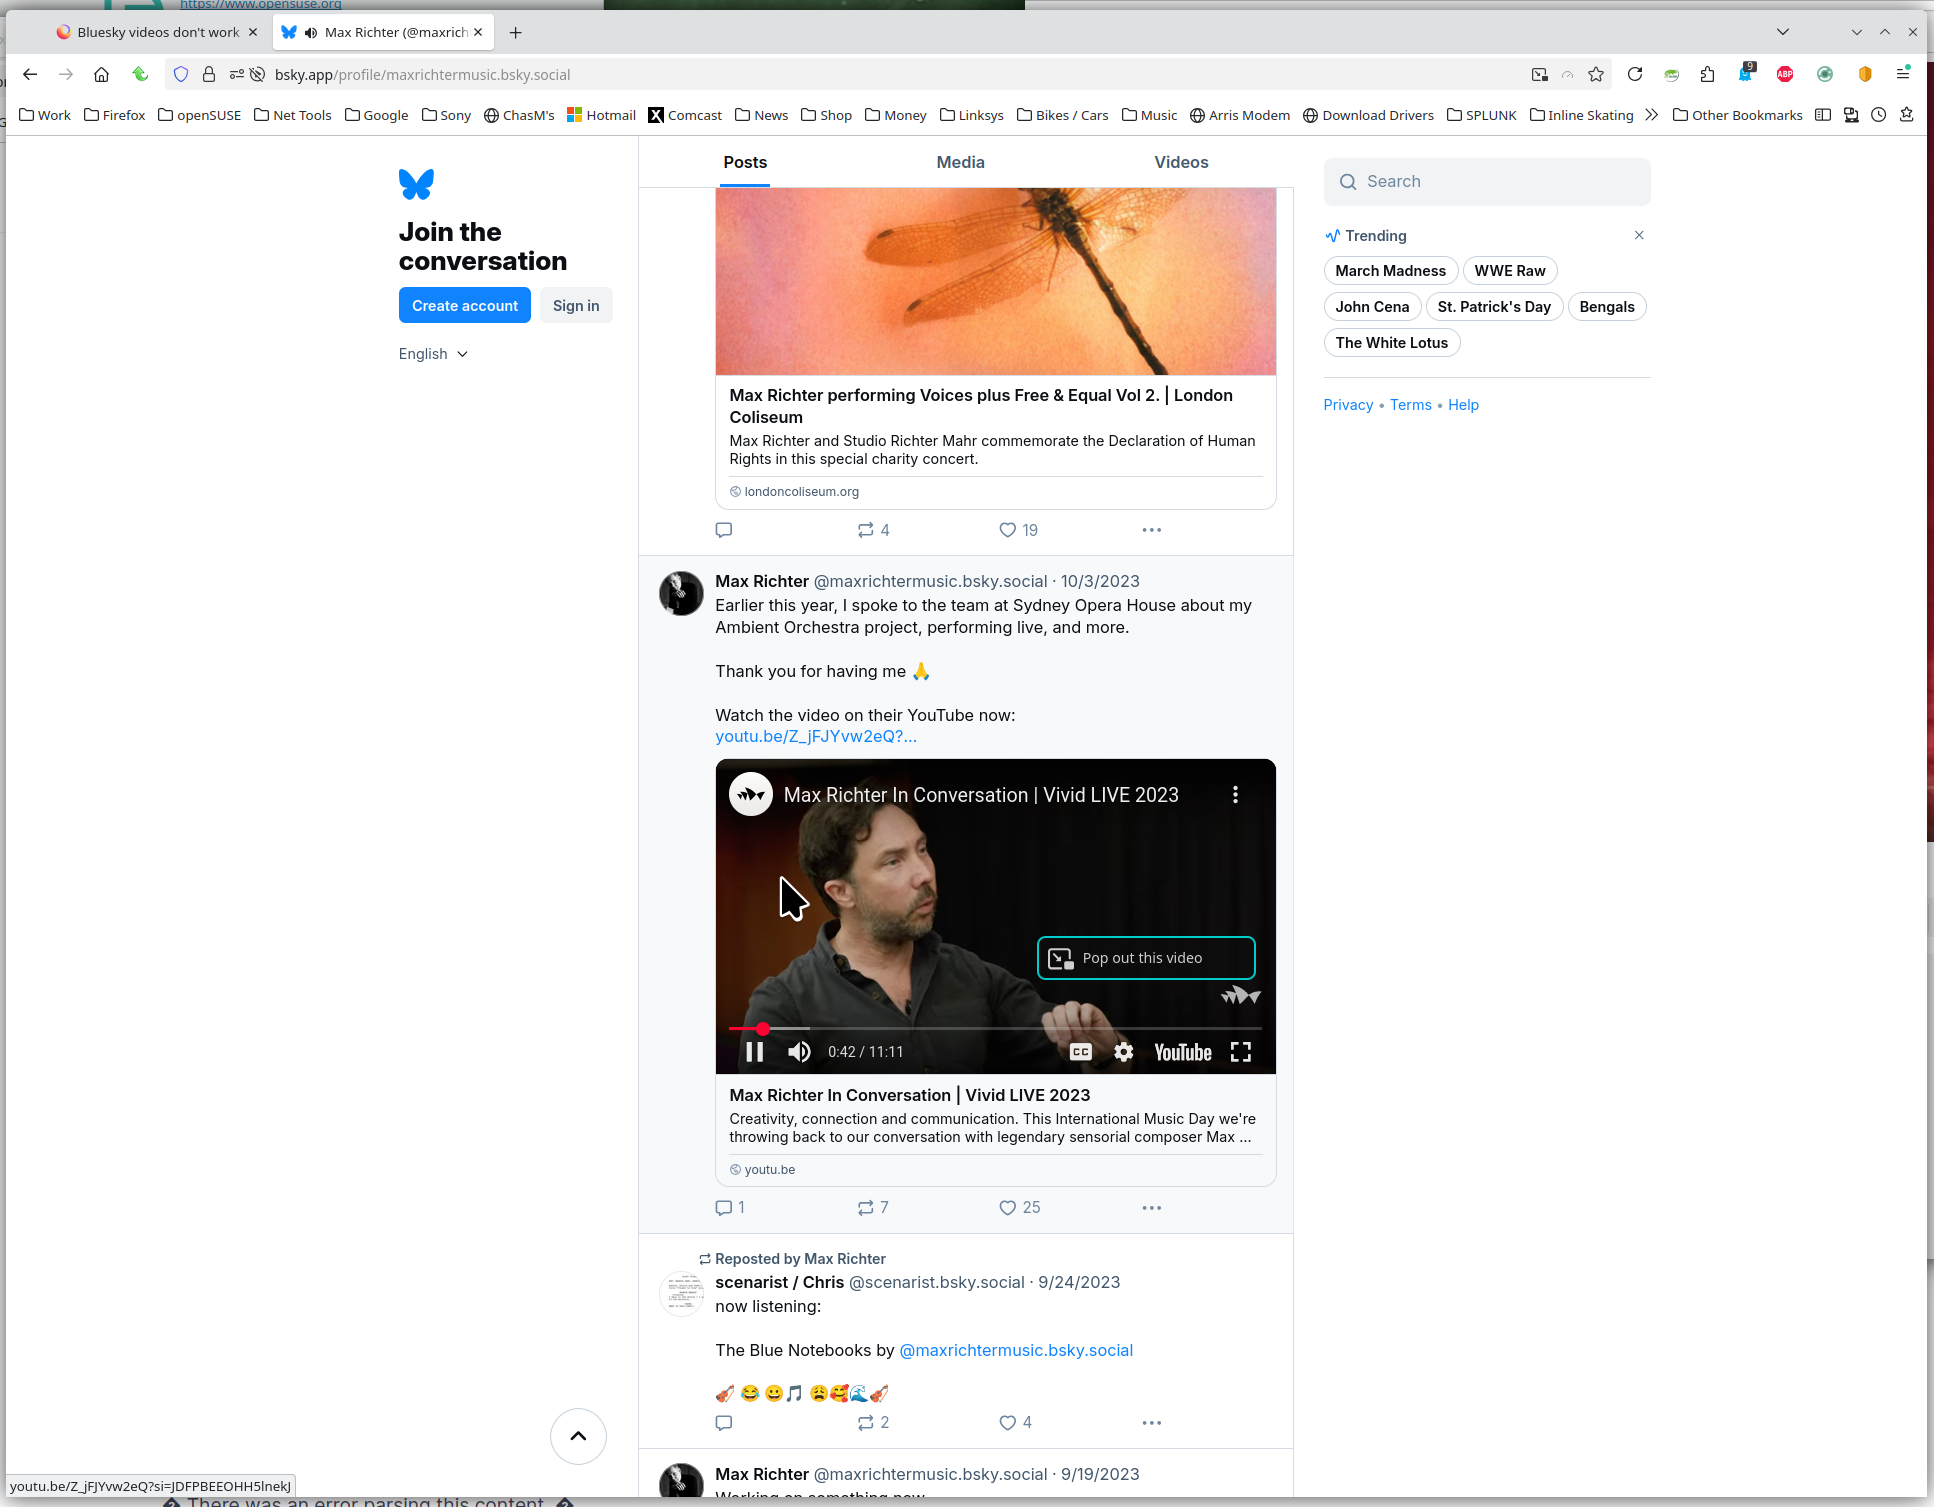Viewport: 1934px width, 1507px height.
Task: Bookmark this page with the star icon
Action: pos(1596,74)
